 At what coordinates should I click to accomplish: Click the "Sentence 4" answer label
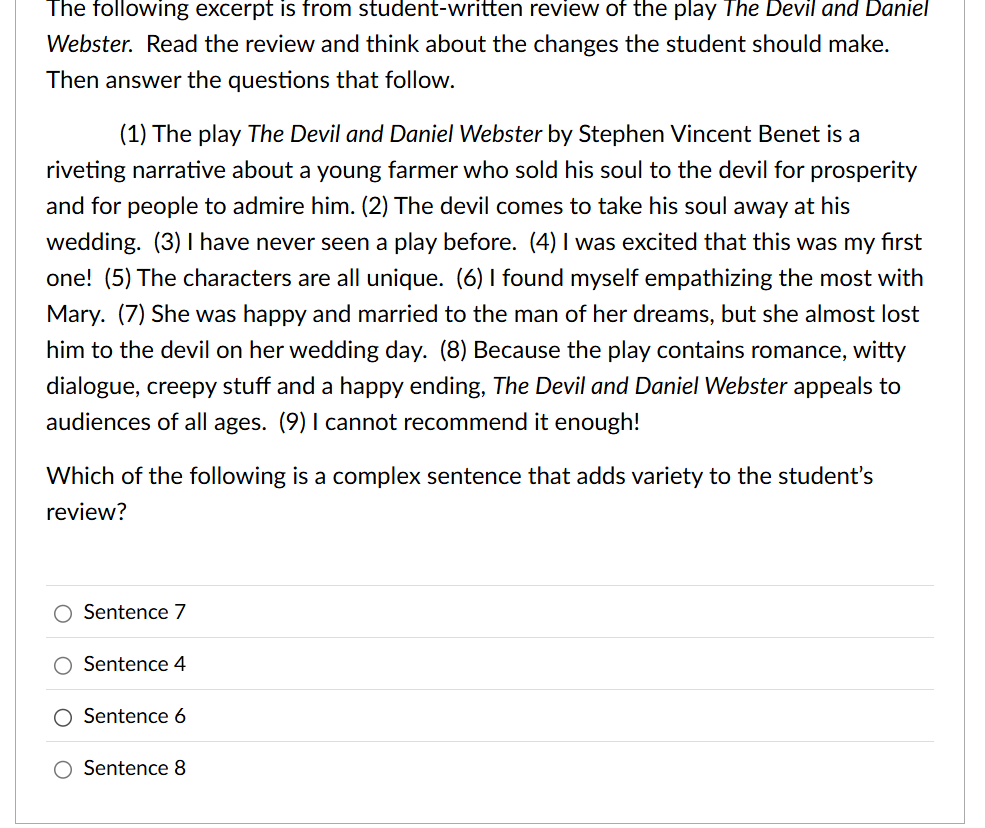point(135,664)
